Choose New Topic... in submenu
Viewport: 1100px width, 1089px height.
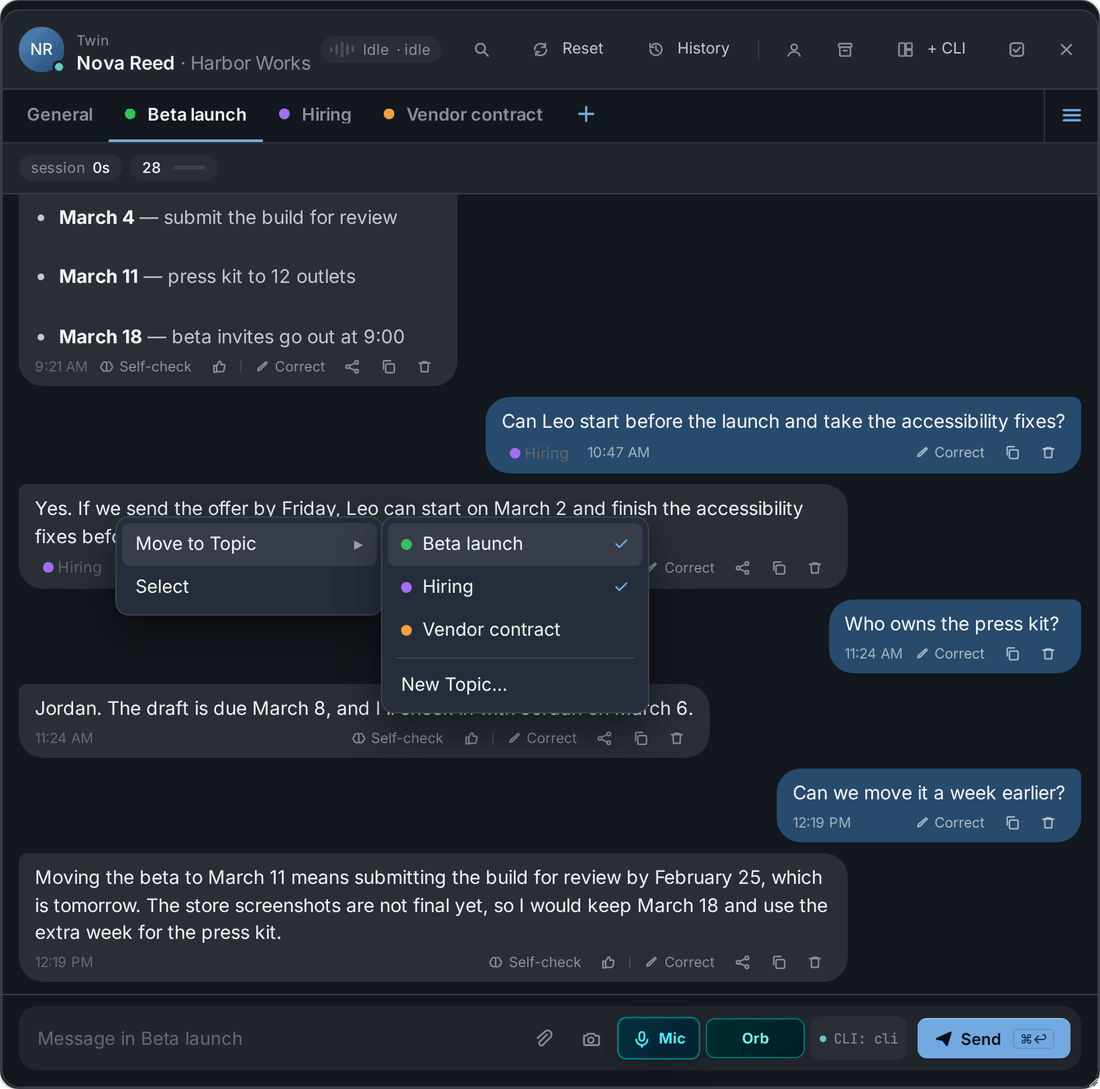click(515, 685)
